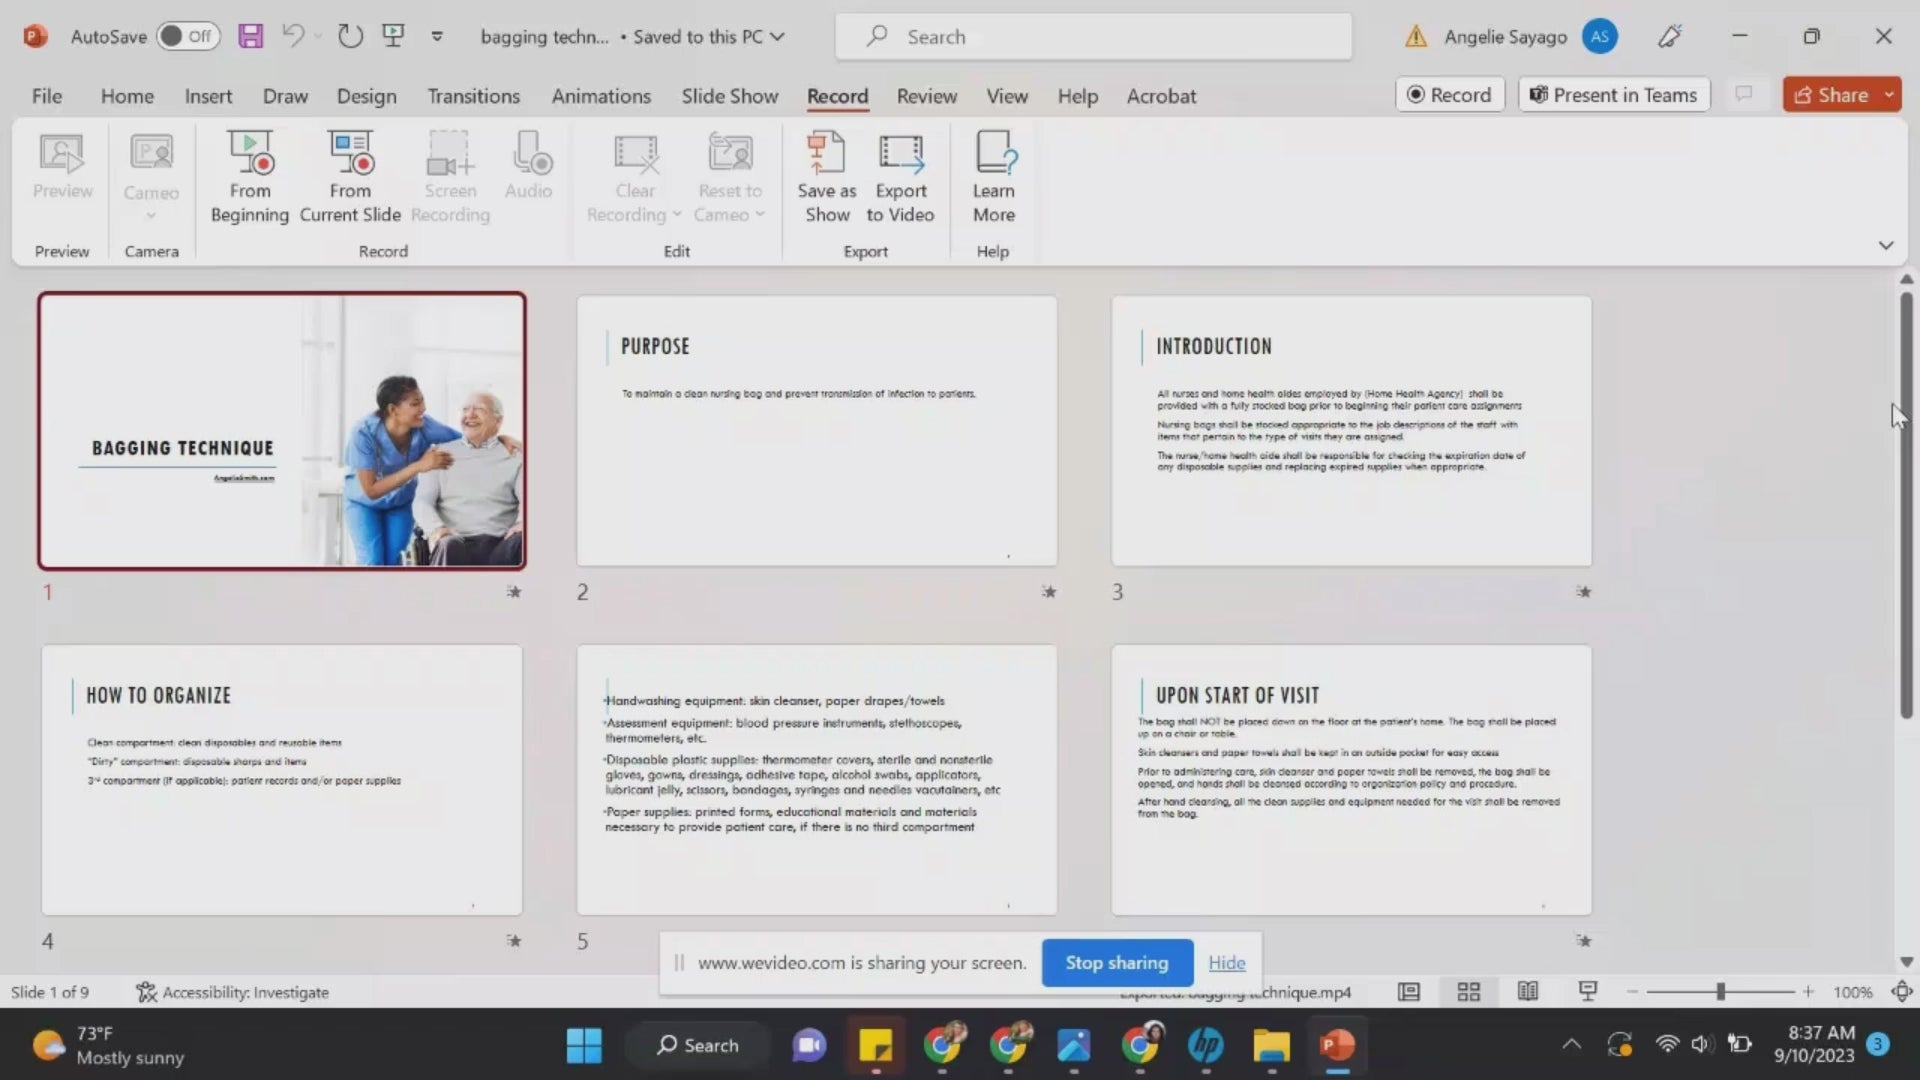Click the PowerPoint taskbar icon

[1336, 1044]
